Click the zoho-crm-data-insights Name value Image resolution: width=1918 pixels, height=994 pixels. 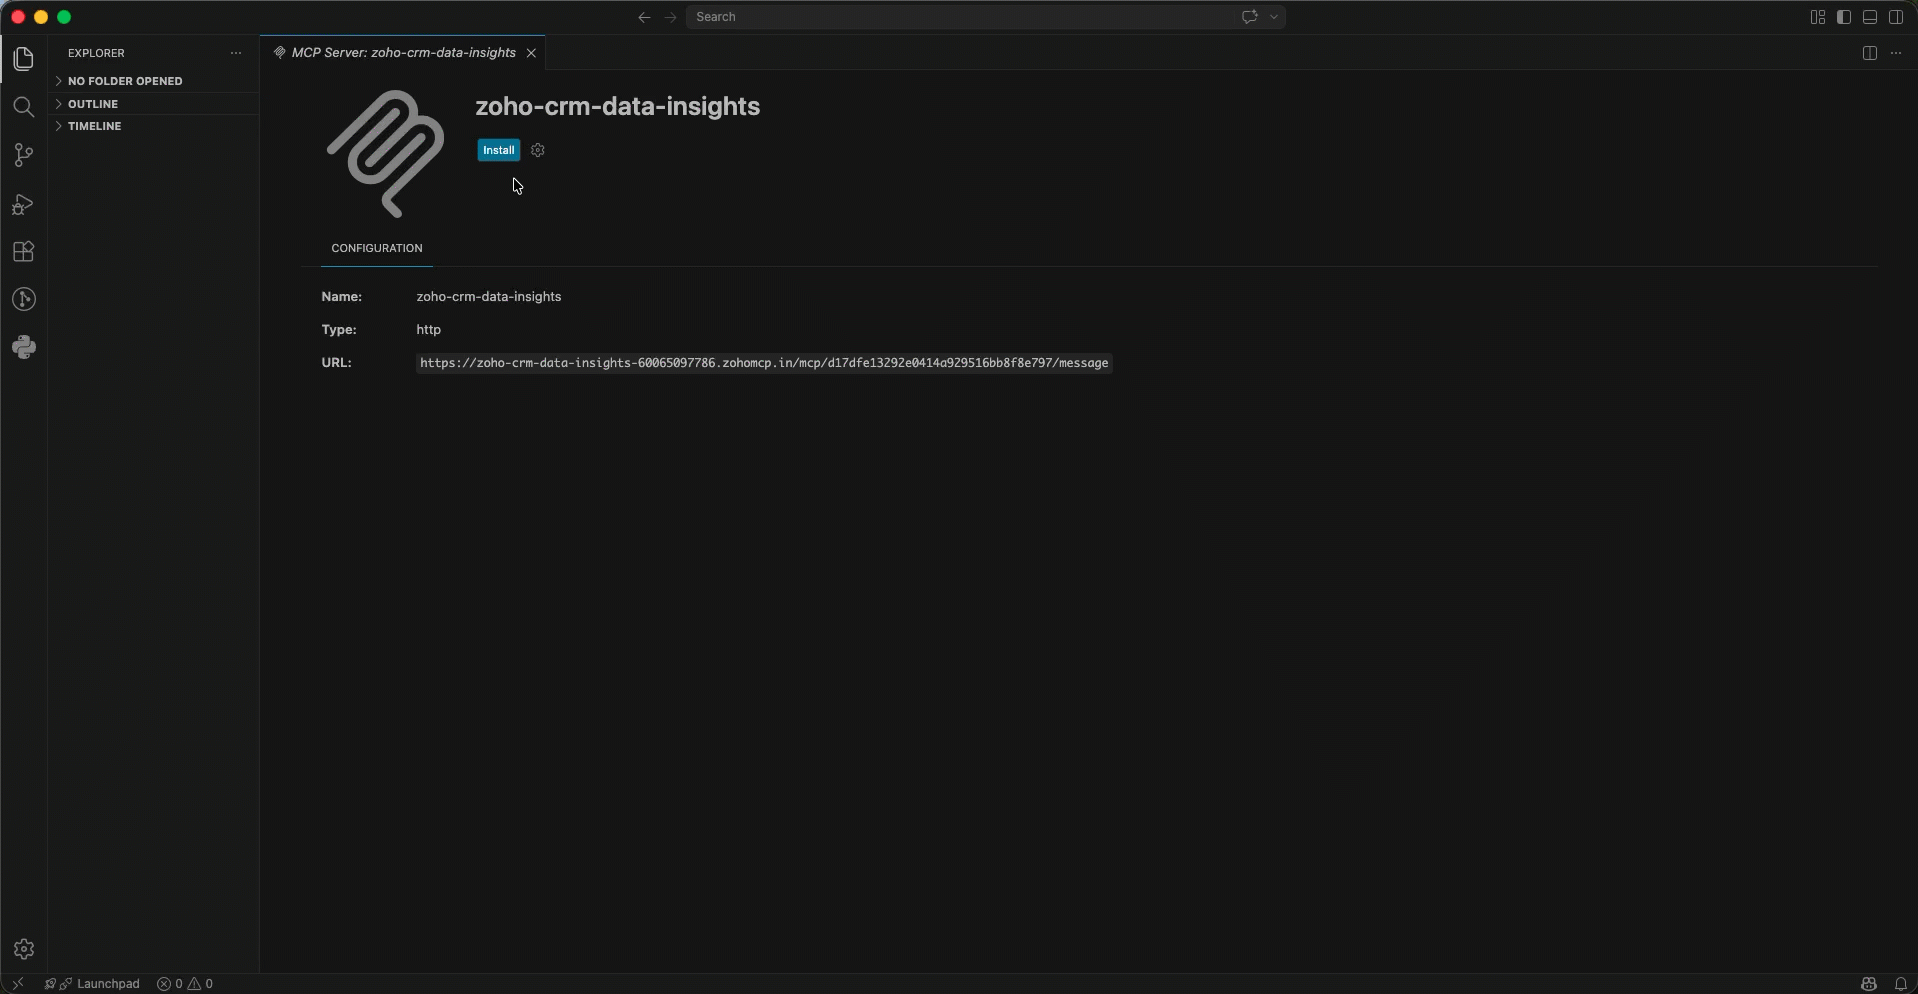[489, 297]
